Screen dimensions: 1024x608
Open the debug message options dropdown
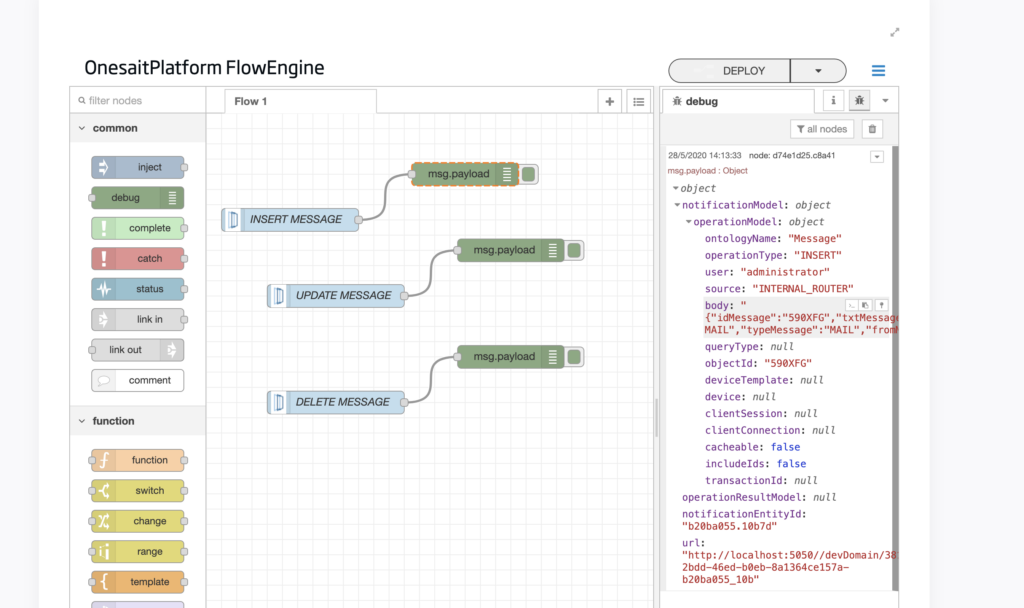point(877,157)
